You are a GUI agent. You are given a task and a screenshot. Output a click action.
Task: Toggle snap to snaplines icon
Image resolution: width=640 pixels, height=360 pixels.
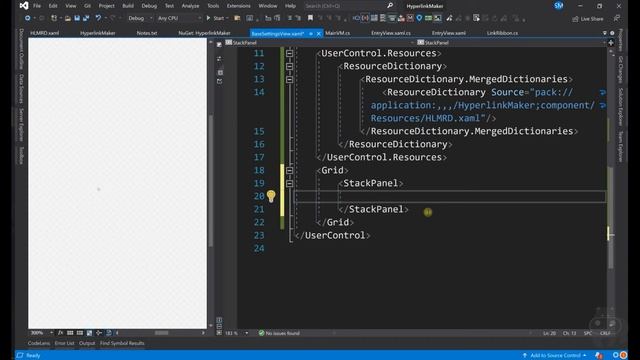click(99, 333)
